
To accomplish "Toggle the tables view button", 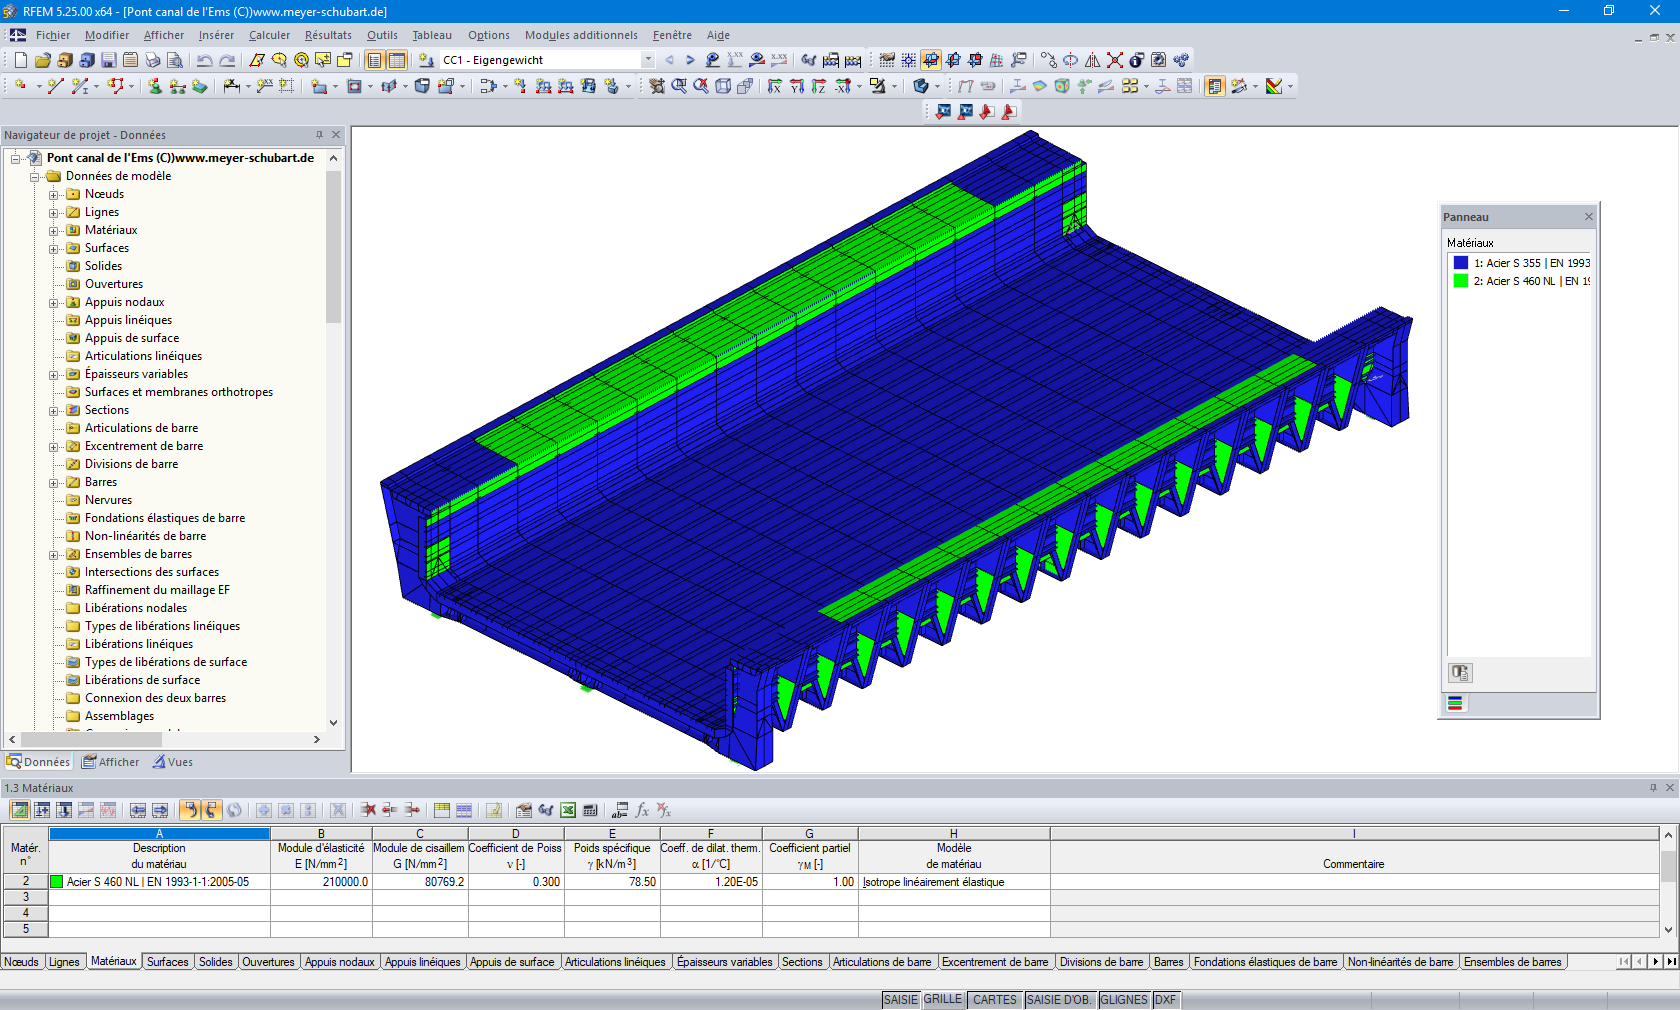I will (x=397, y=61).
